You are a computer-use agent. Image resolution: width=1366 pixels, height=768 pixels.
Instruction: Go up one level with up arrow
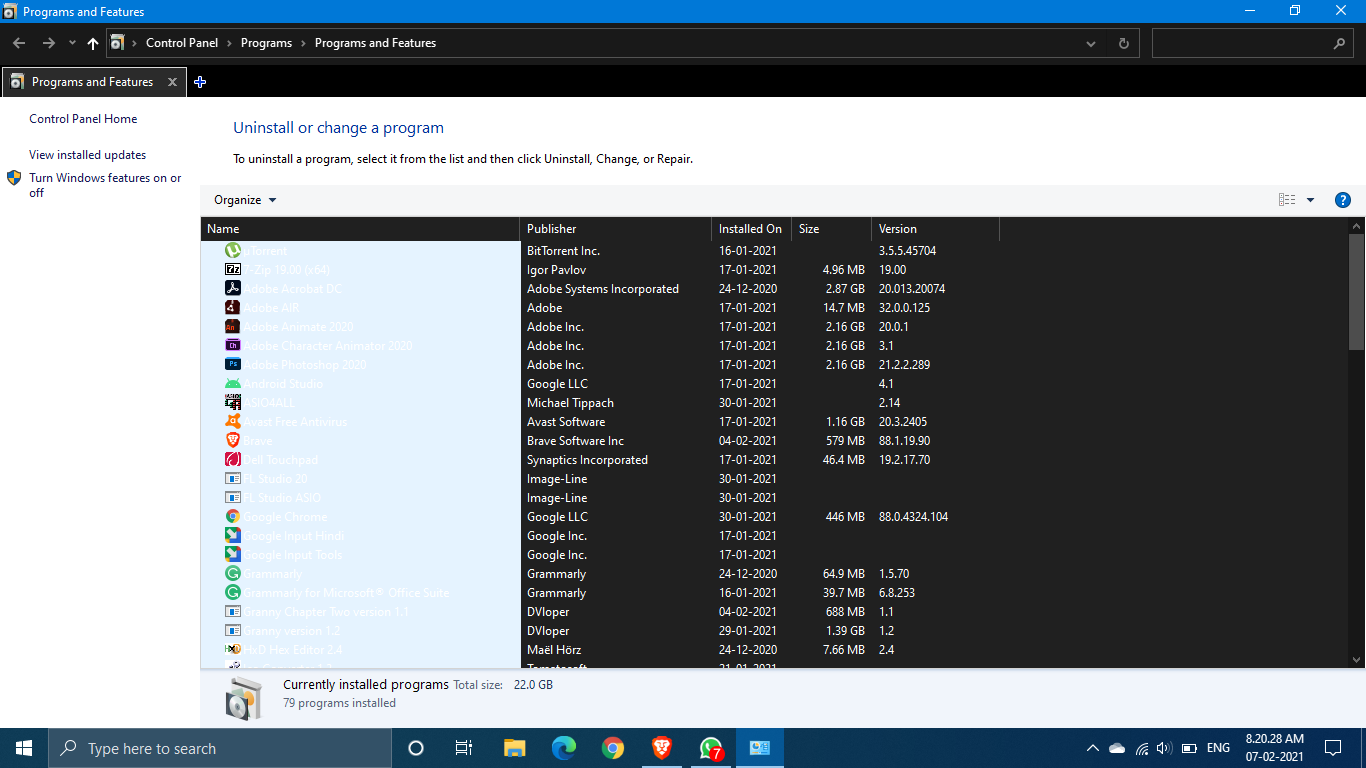93,43
